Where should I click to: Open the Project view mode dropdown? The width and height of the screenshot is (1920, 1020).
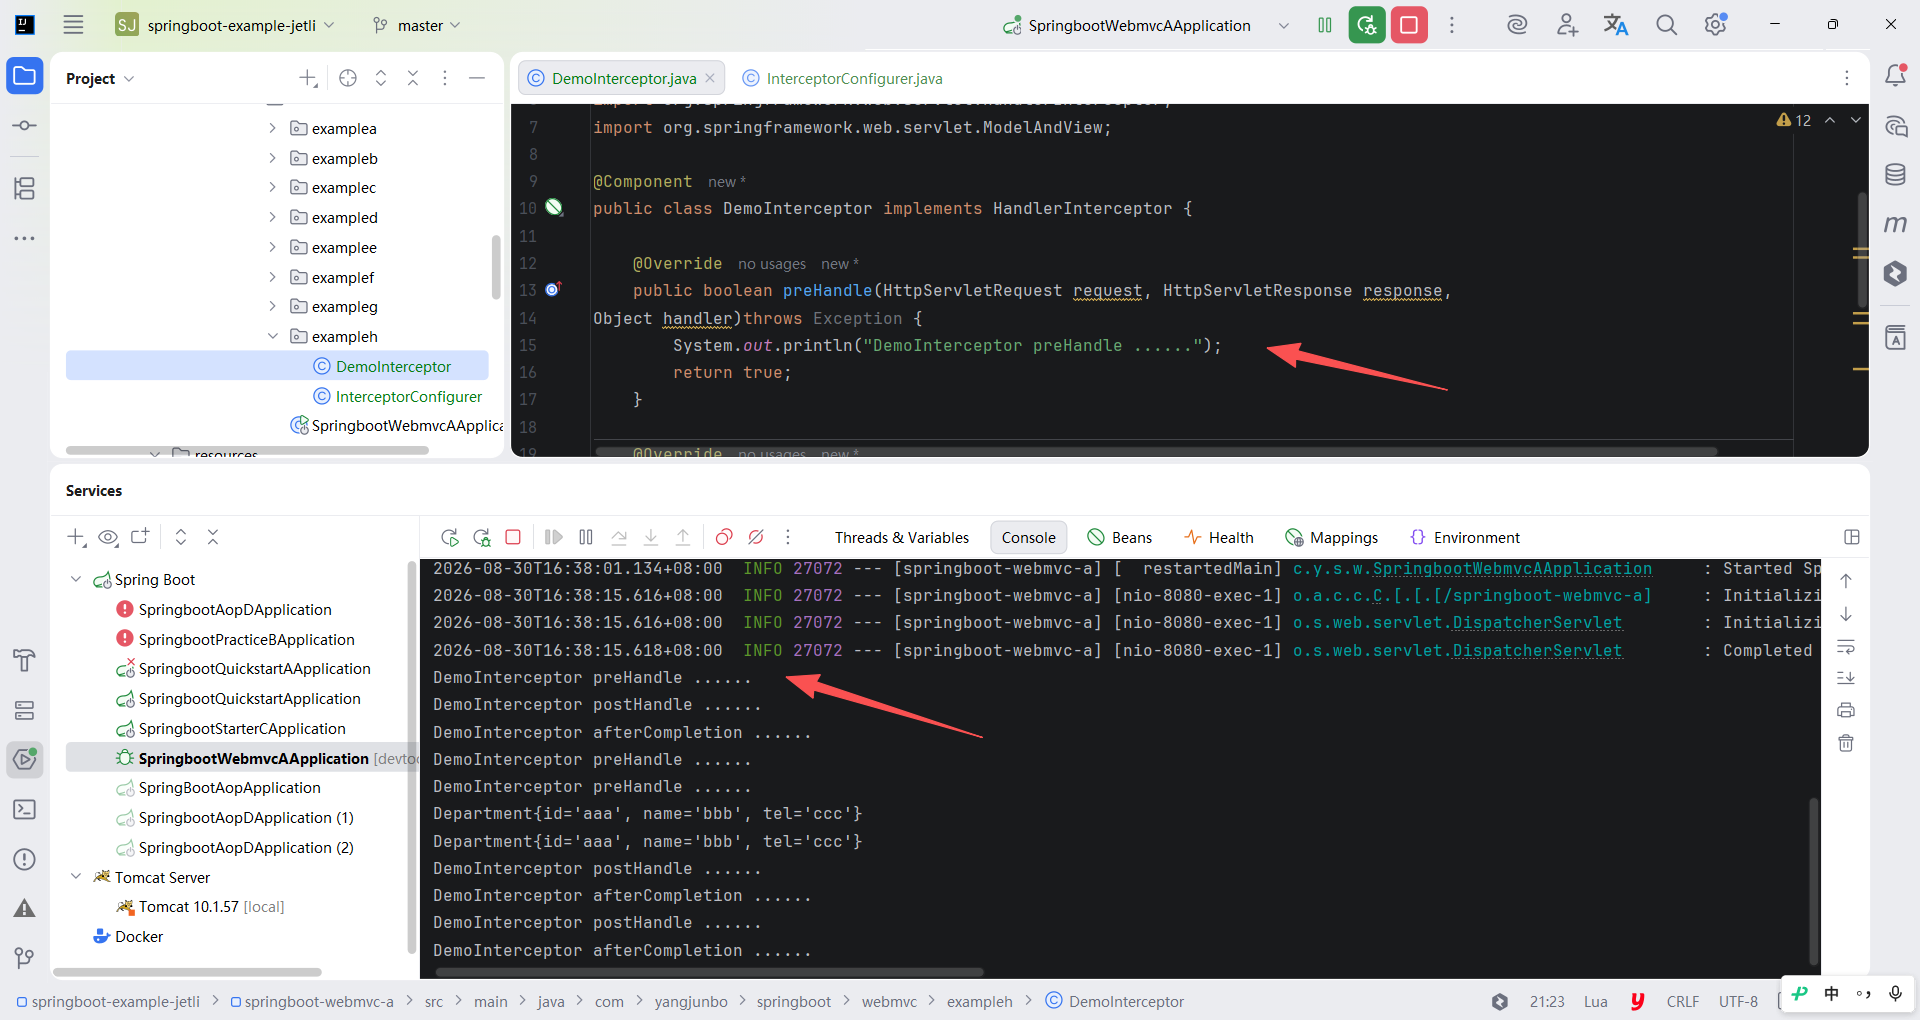click(x=100, y=78)
